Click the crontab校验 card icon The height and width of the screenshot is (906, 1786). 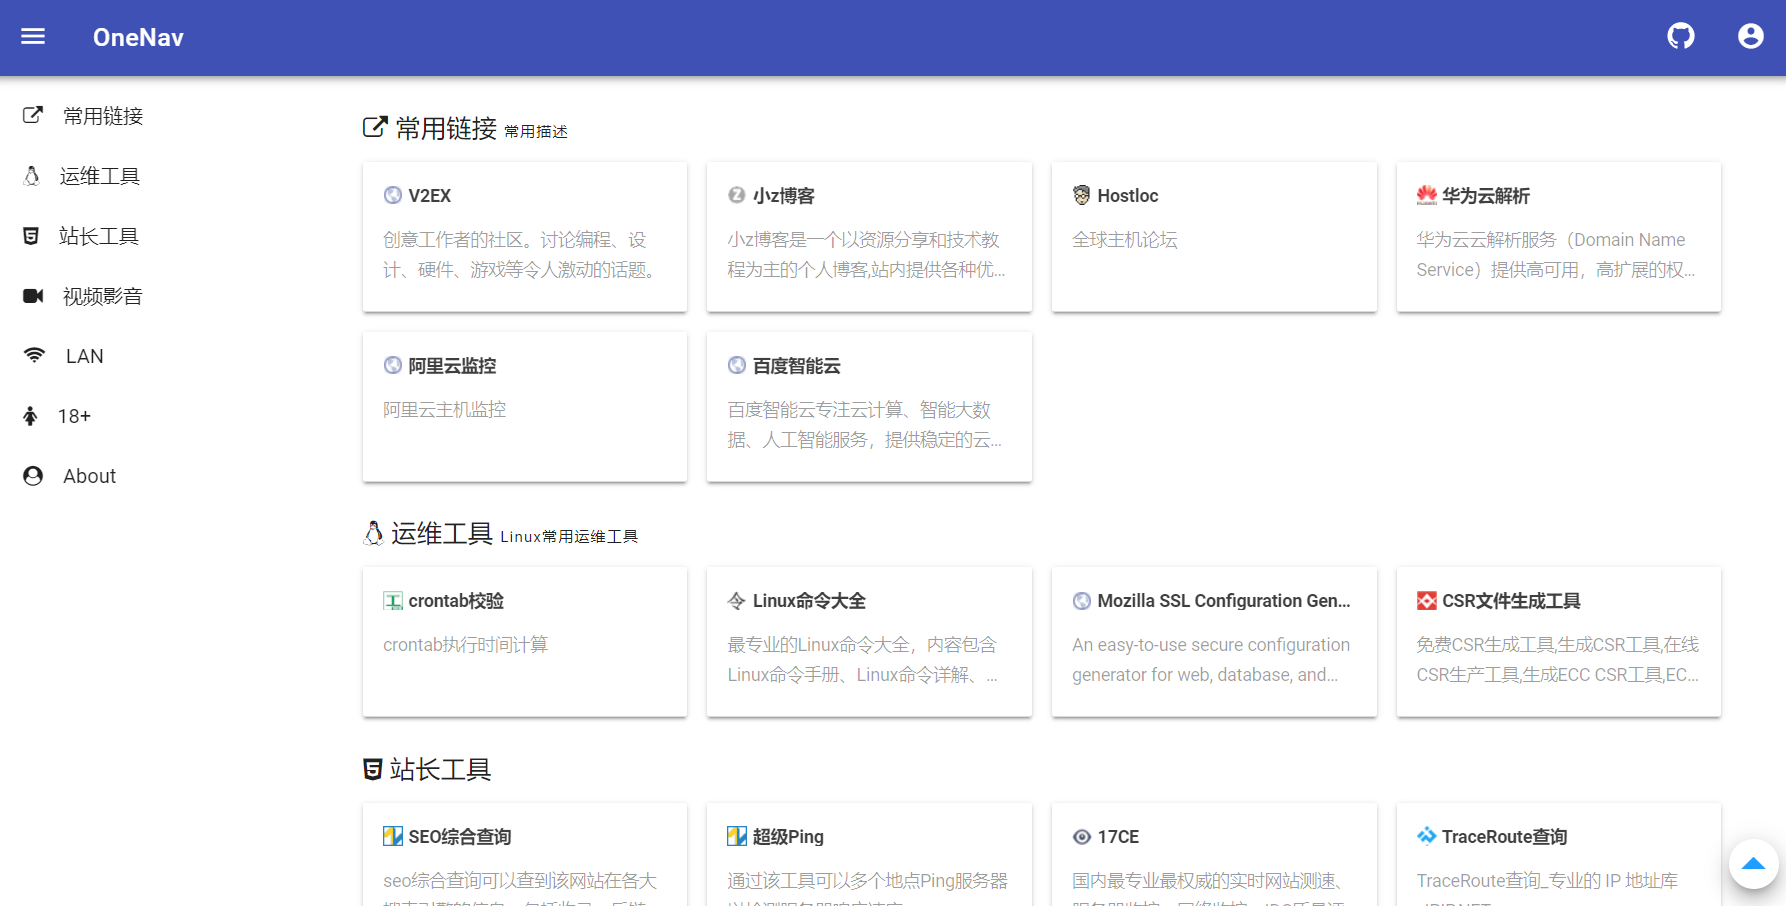[x=393, y=601]
